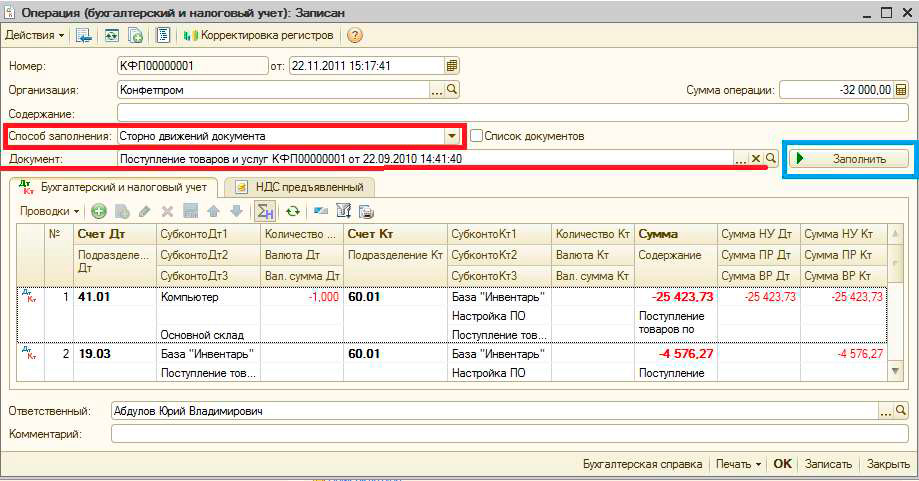Viewport: 919px width, 481px height.
Task: Expand the Способ заполнения dropdown
Action: tap(452, 136)
